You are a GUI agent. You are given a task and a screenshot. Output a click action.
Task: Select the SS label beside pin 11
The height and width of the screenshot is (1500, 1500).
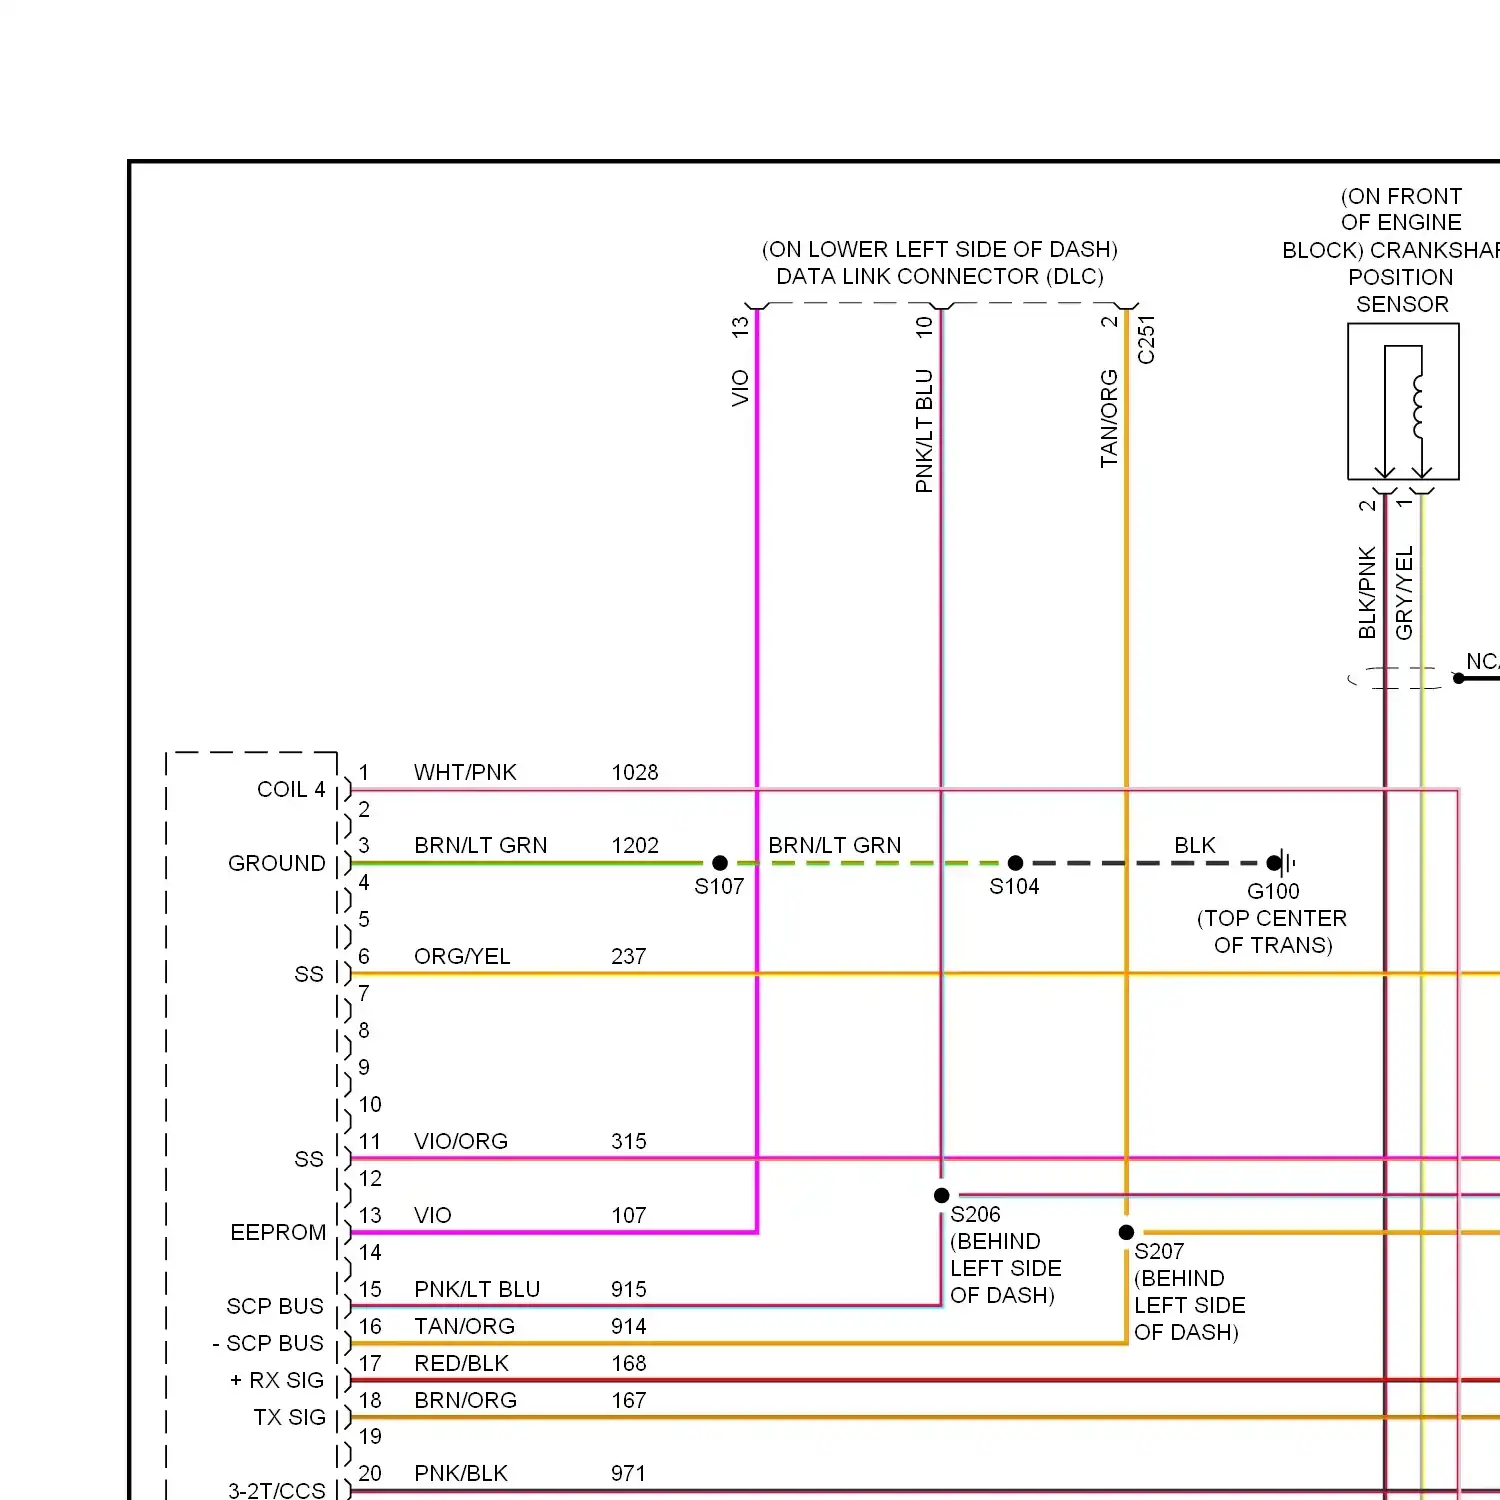309,1159
